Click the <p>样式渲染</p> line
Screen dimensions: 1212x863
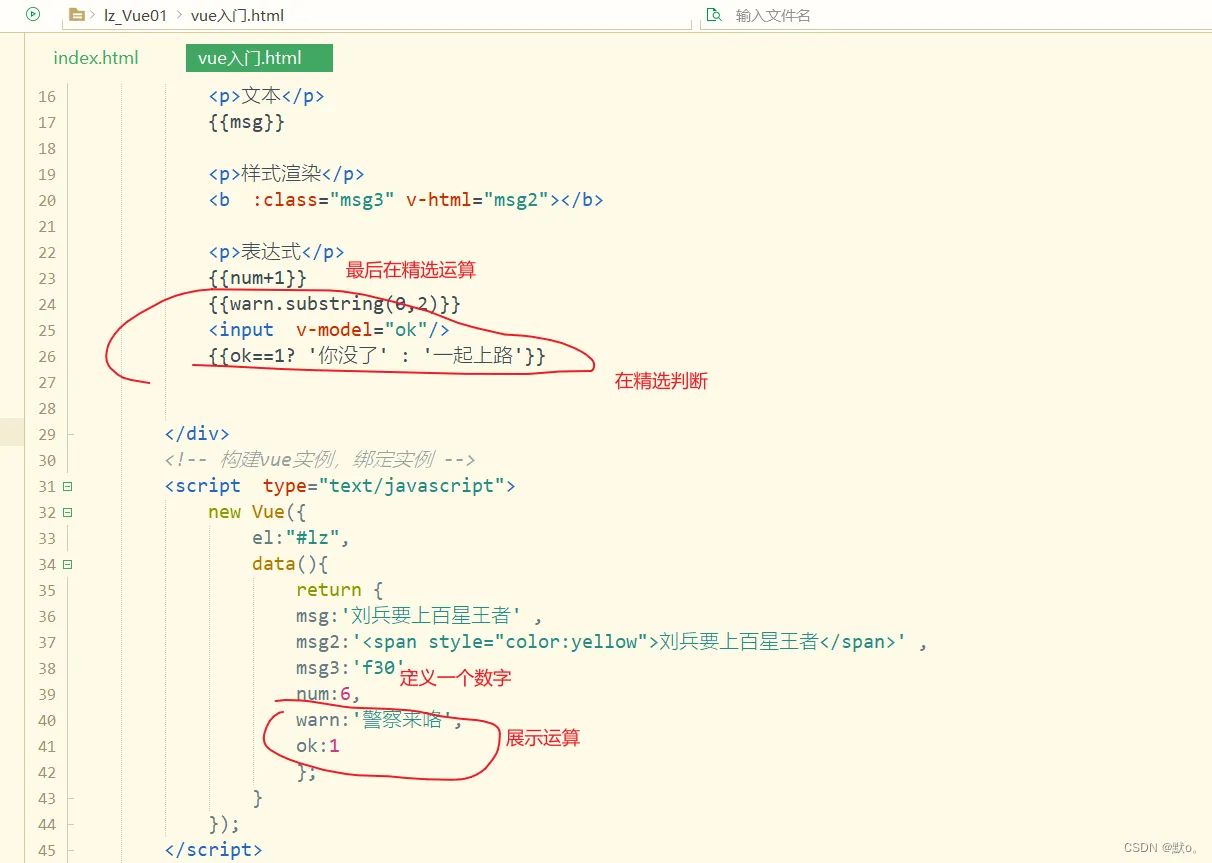click(x=286, y=174)
